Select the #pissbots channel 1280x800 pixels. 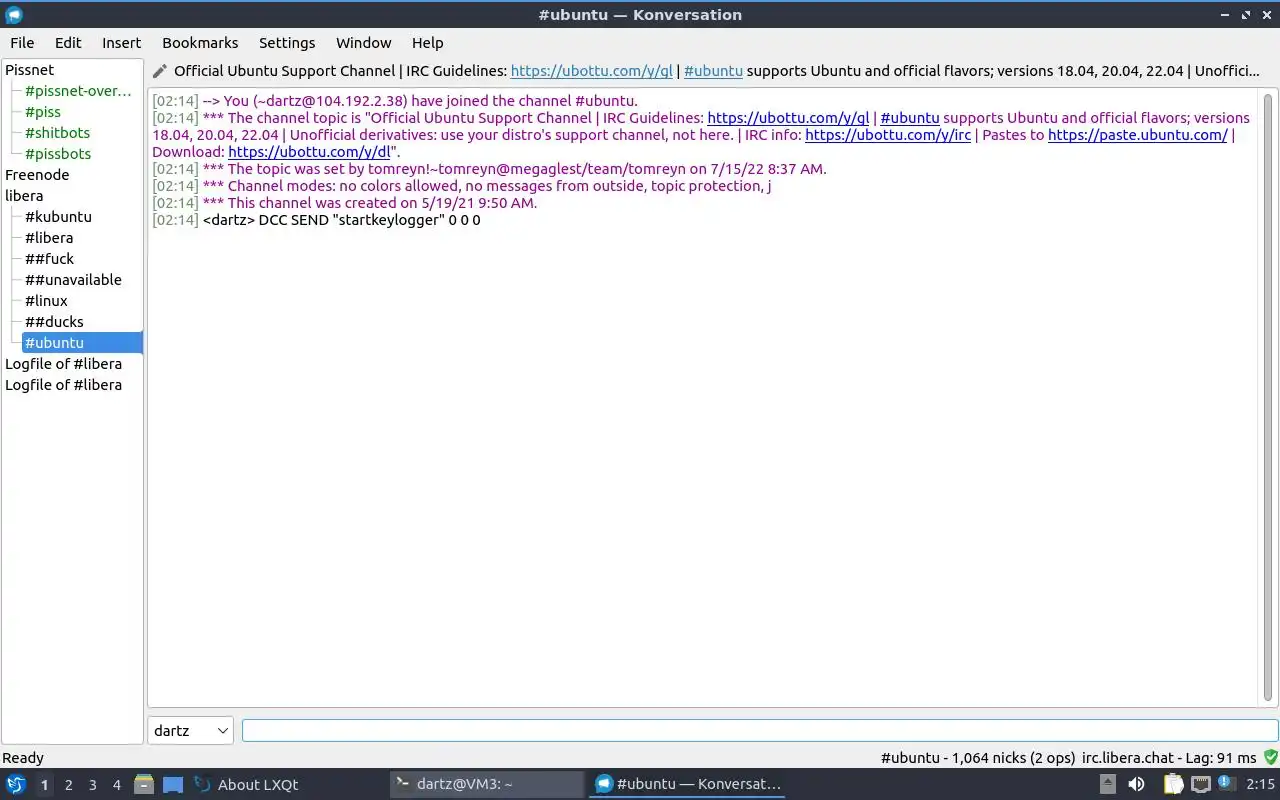pos(58,154)
